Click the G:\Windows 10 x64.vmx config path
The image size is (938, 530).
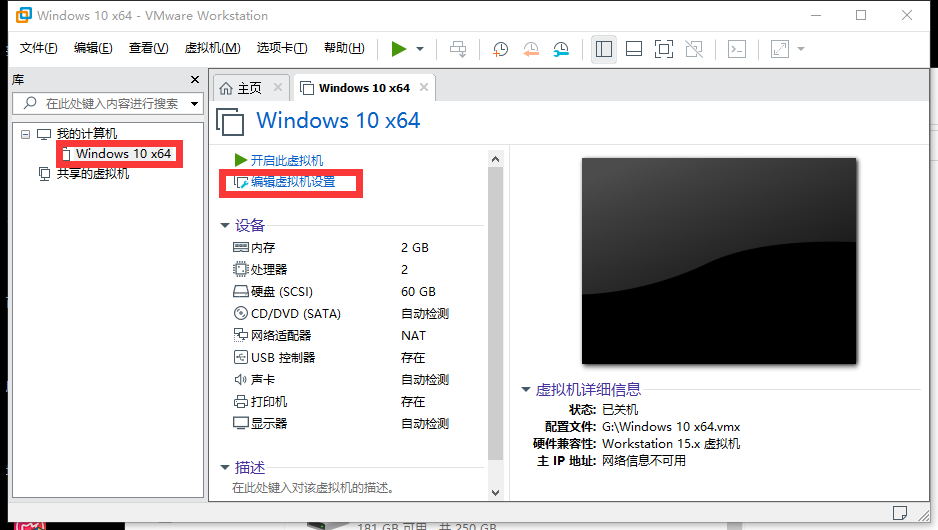pos(671,427)
